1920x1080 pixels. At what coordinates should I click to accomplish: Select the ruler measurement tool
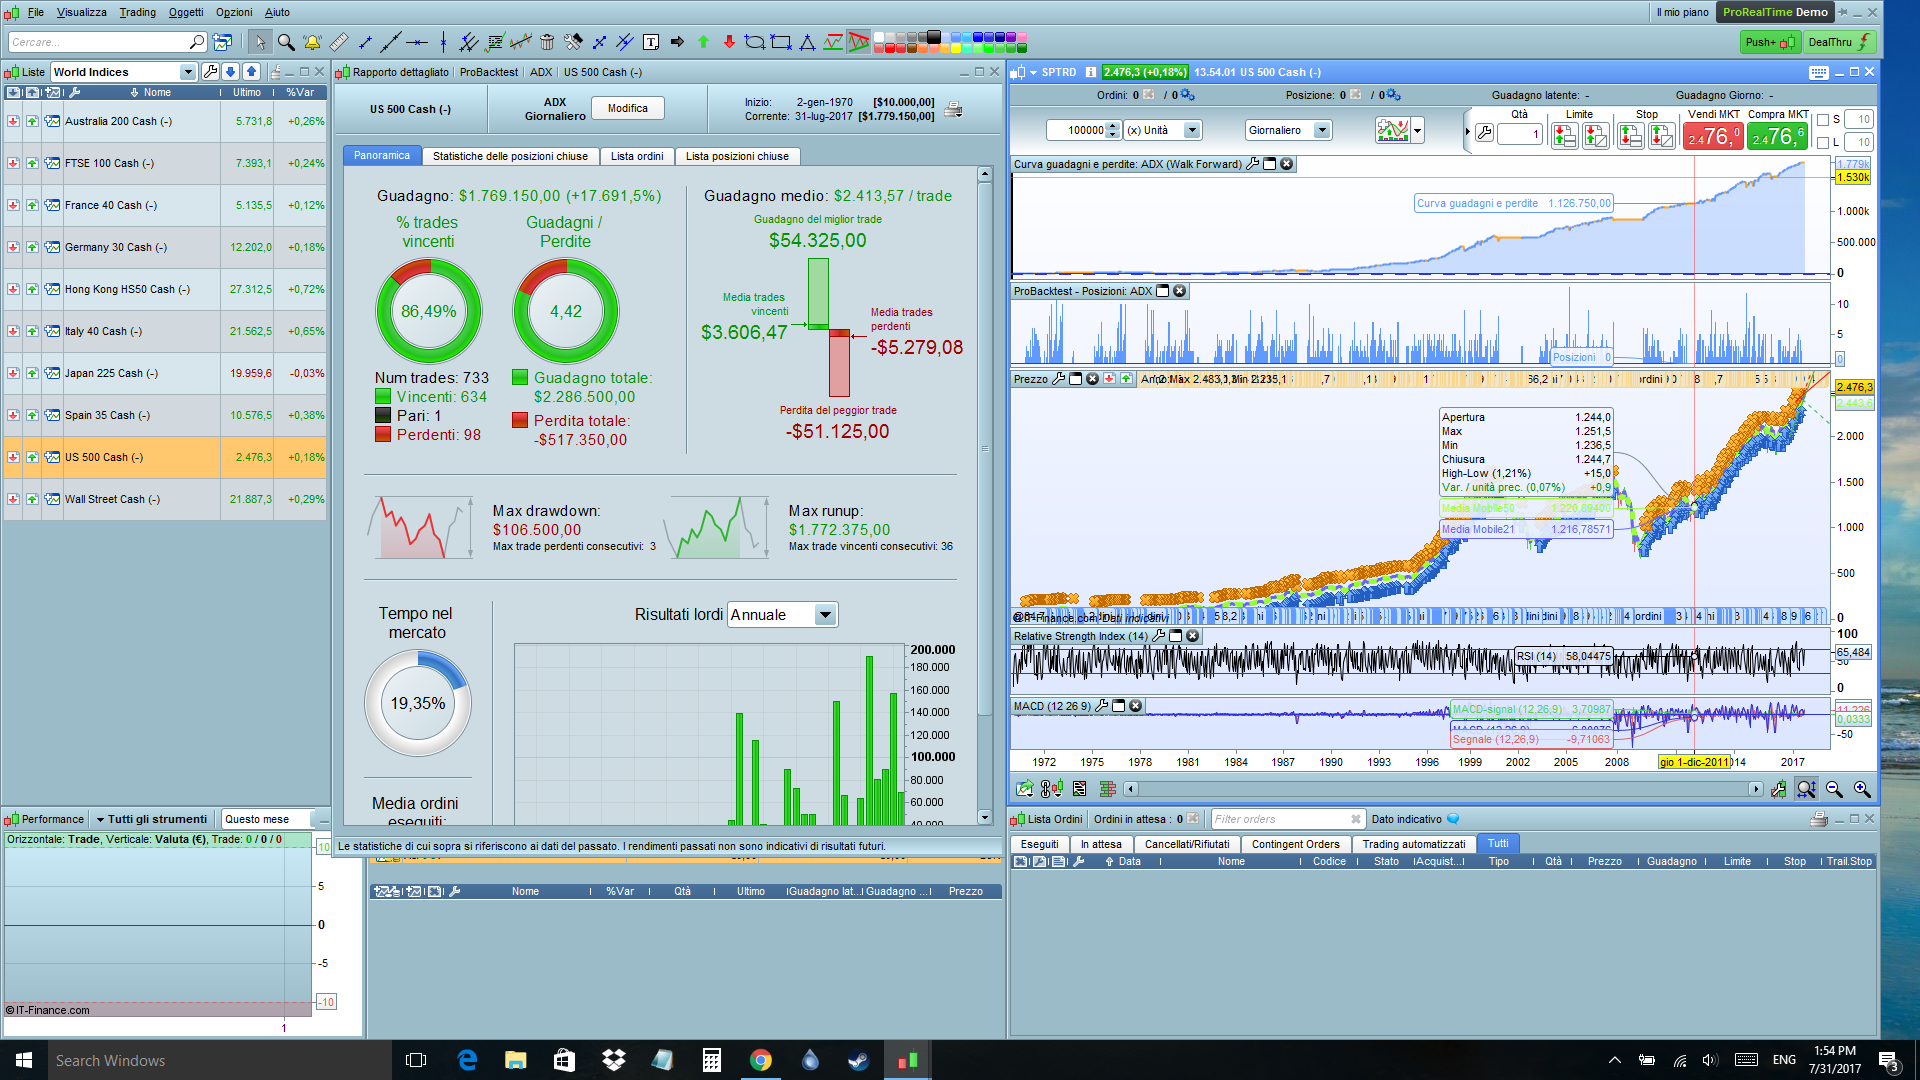[x=339, y=42]
